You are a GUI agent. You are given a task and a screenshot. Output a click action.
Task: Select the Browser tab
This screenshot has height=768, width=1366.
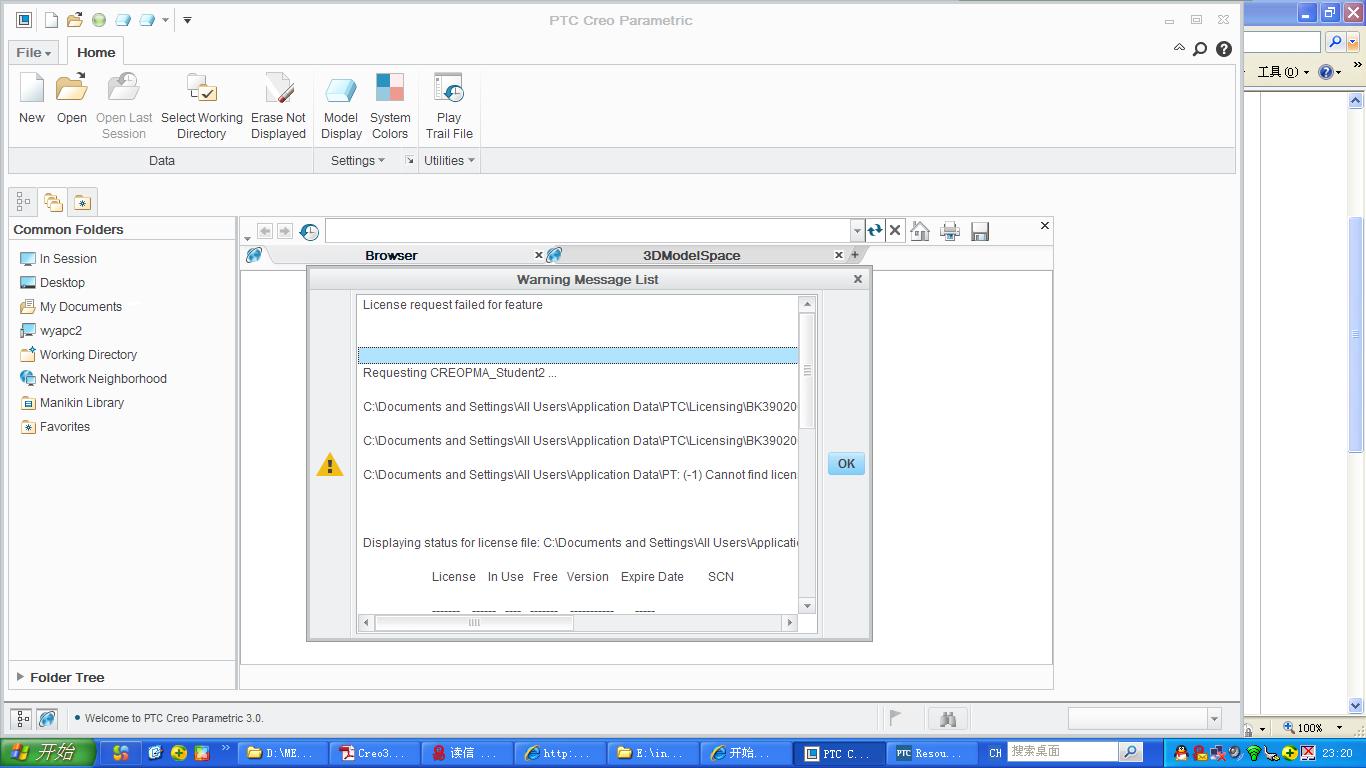(x=391, y=255)
